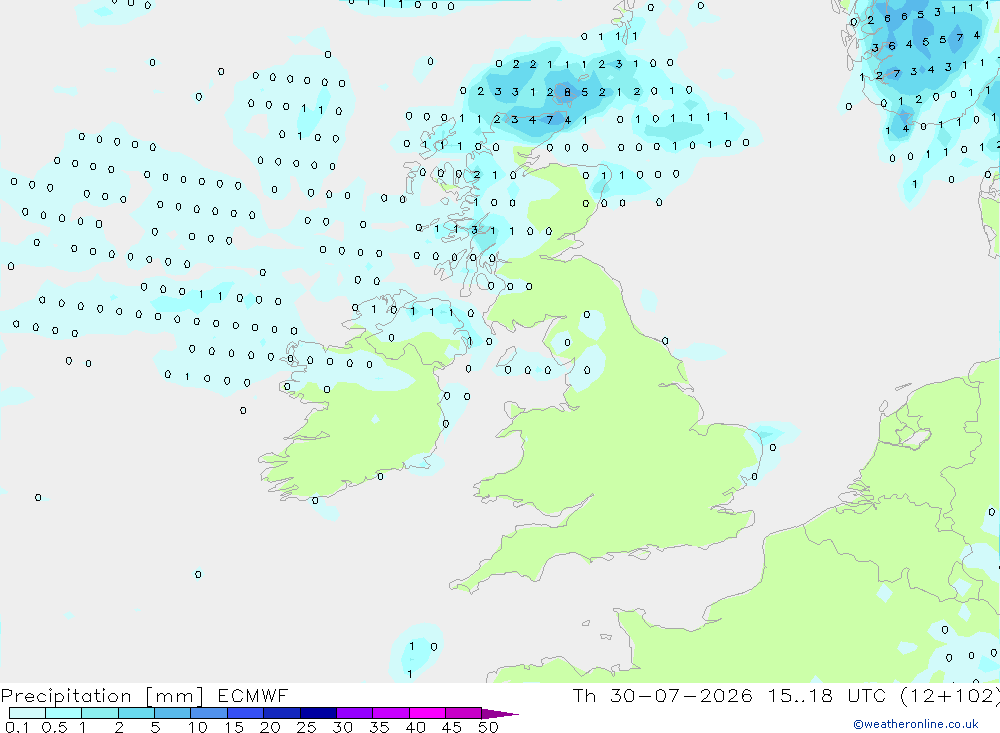1000x733 pixels.
Task: Select the 1–2 mm legend color swatch
Action: 100,713
